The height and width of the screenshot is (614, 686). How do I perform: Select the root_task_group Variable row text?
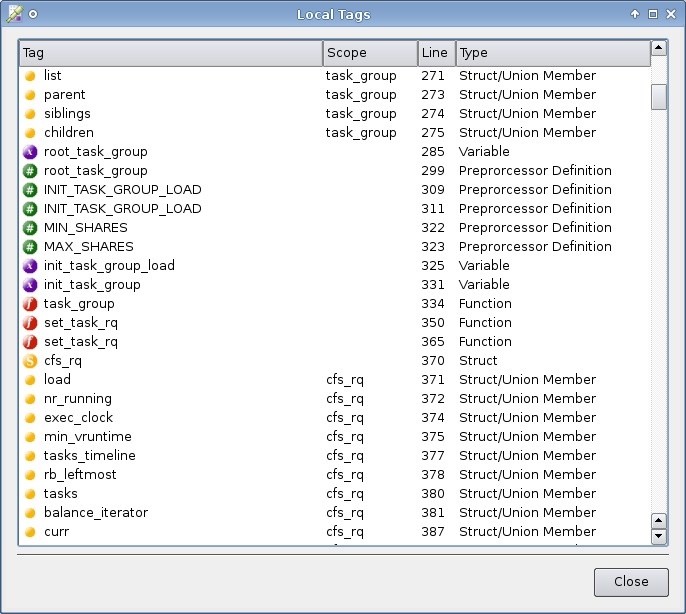pyautogui.click(x=95, y=151)
